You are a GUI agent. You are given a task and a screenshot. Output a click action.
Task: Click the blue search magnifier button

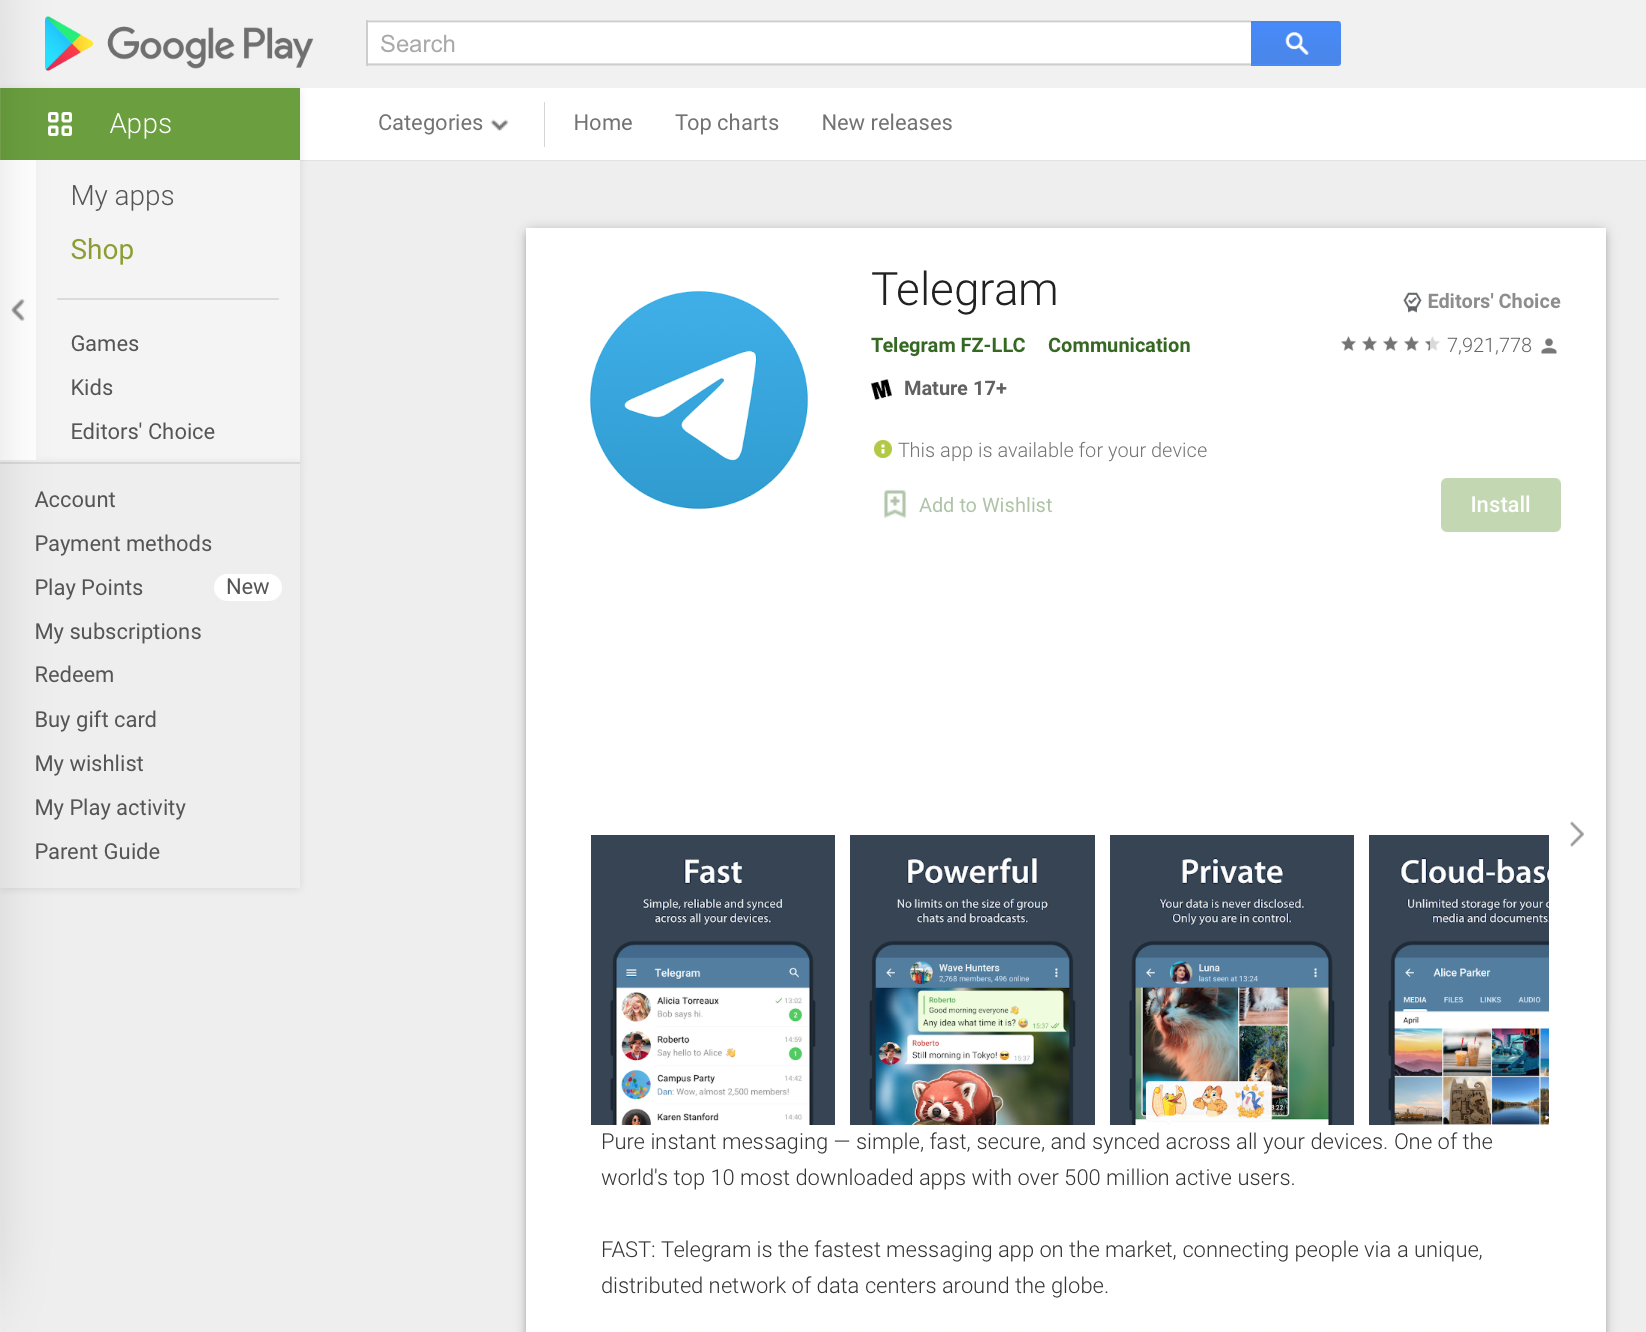pos(1296,43)
